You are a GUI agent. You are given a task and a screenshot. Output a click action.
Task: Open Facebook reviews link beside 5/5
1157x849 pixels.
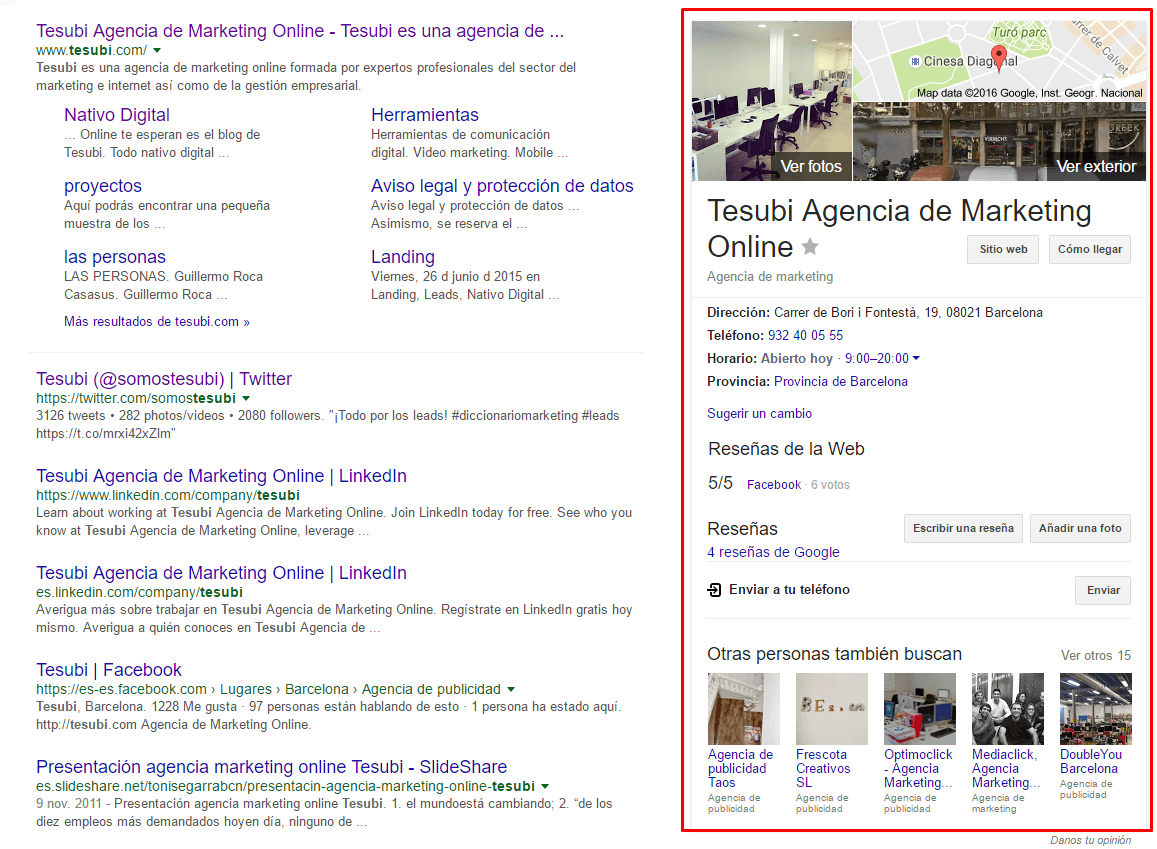tap(773, 485)
